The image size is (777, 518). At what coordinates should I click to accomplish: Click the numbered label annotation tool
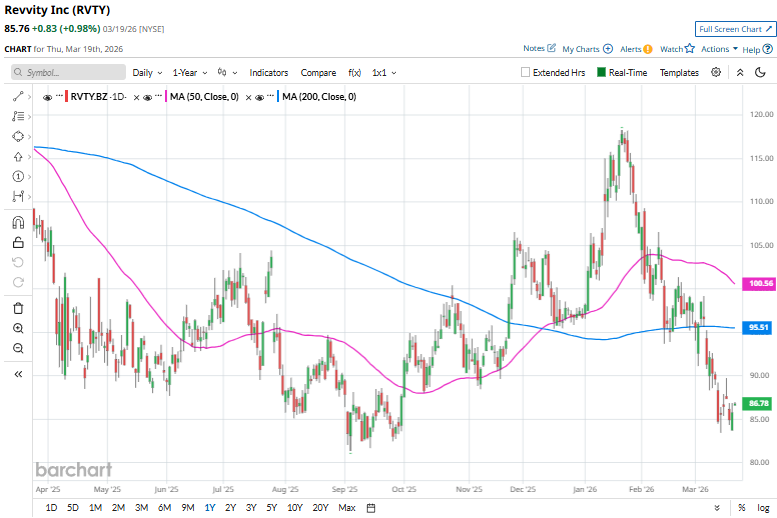(x=18, y=176)
